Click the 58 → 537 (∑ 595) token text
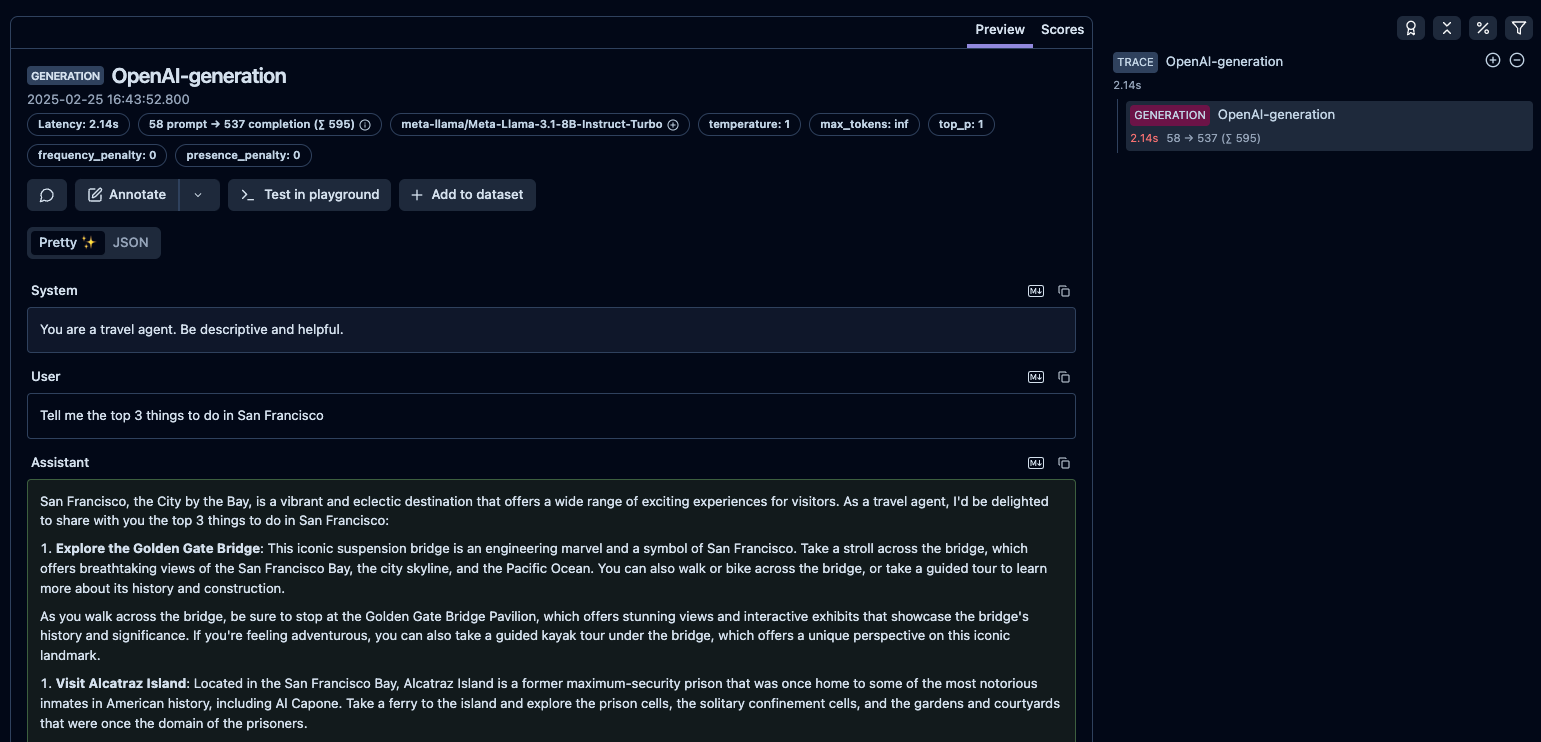The width and height of the screenshot is (1541, 742). pos(1213,139)
